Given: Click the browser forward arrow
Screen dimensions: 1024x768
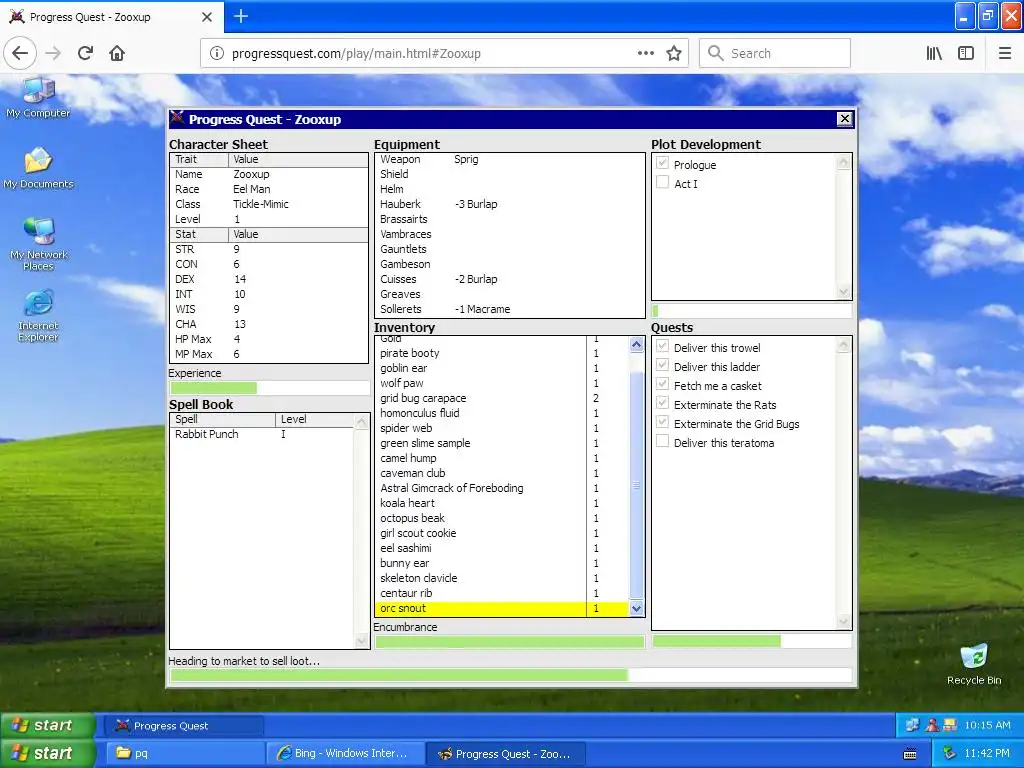Looking at the screenshot, I should [x=54, y=53].
